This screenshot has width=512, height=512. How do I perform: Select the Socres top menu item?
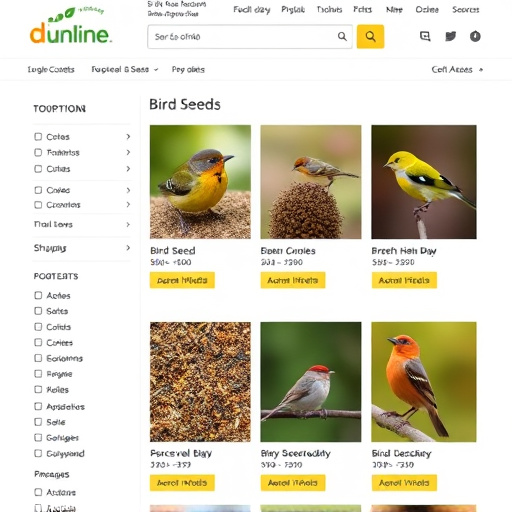465,10
